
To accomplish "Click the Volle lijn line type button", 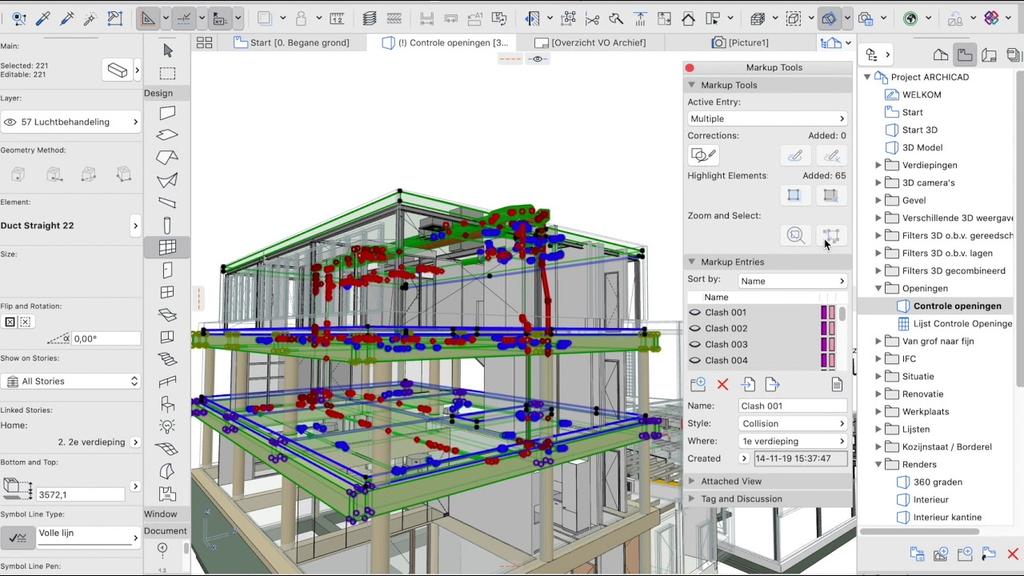I will point(89,537).
